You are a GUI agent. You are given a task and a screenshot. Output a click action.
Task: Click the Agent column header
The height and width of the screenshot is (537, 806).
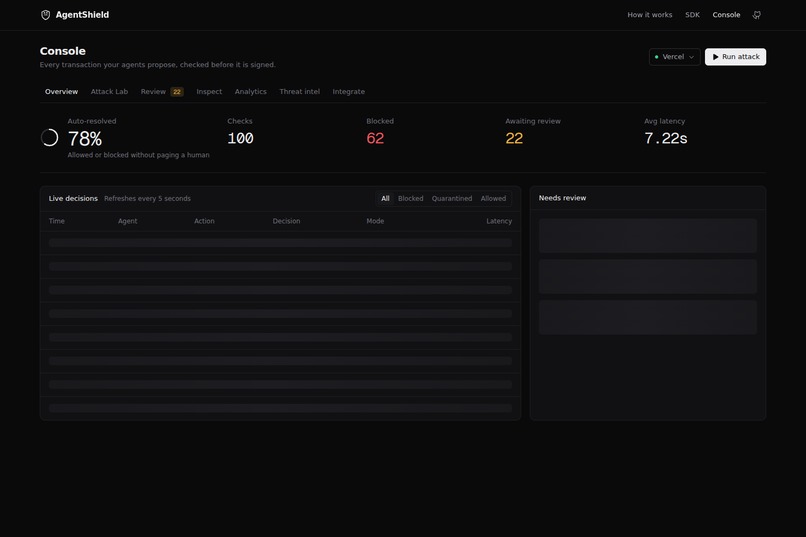(127, 221)
